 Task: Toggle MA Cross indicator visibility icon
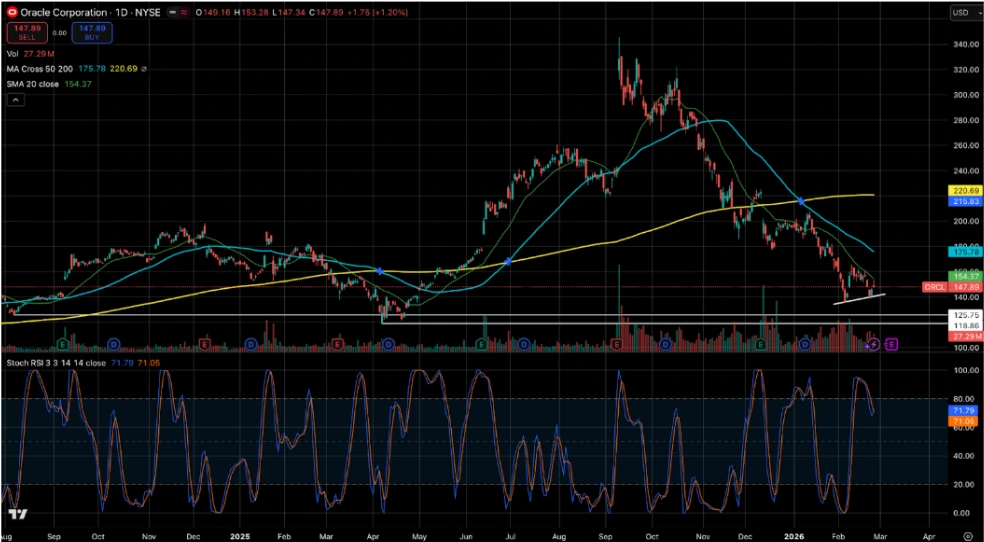click(144, 69)
